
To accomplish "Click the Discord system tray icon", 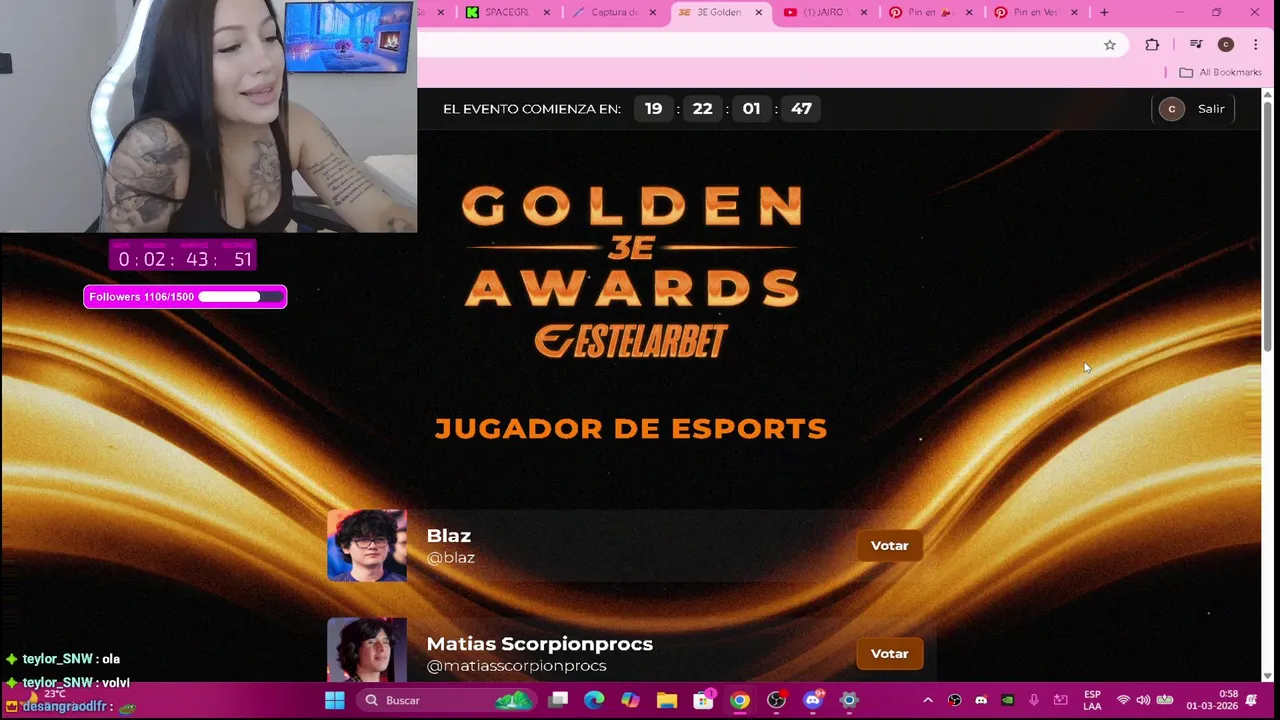I will (981, 700).
